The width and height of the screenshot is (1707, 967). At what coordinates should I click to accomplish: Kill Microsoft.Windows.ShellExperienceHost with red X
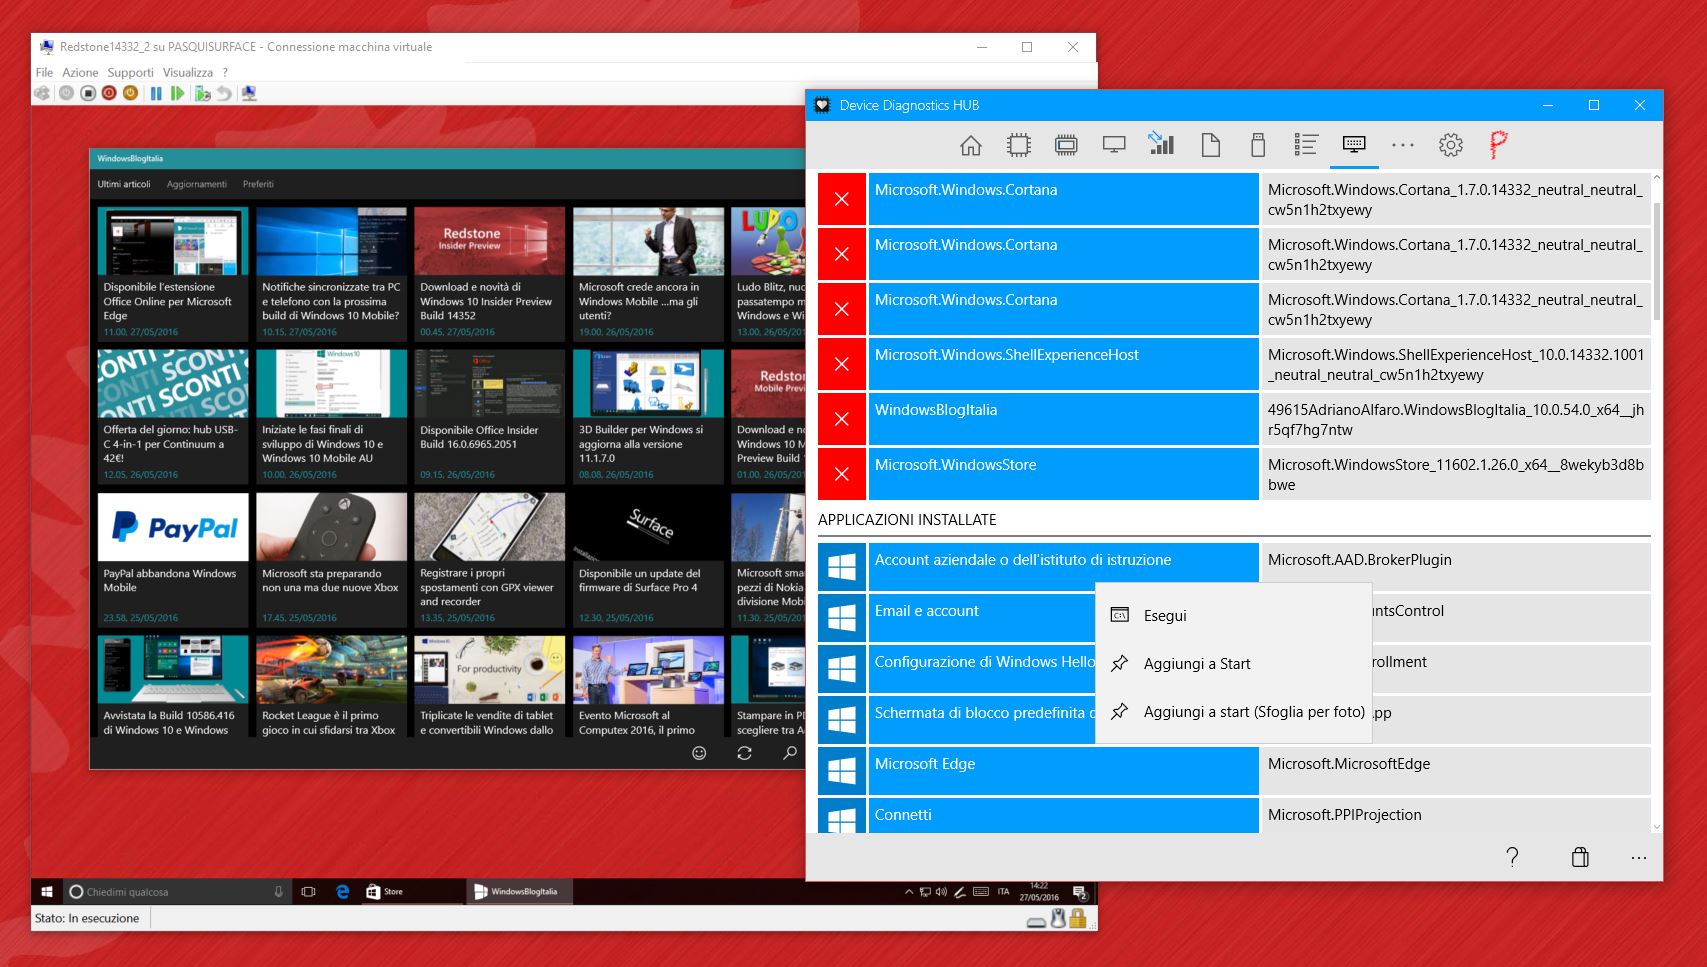tap(842, 365)
